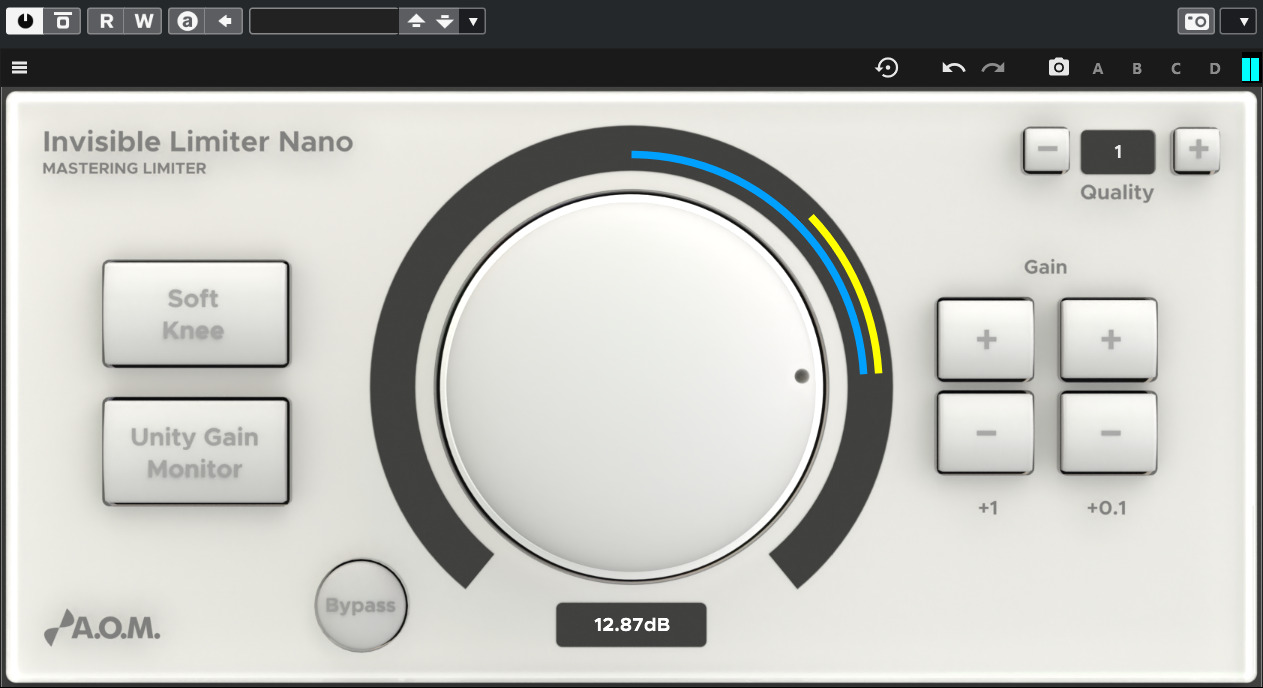
Task: Click the bypass effect icon in the host bar
Action: coord(62,21)
